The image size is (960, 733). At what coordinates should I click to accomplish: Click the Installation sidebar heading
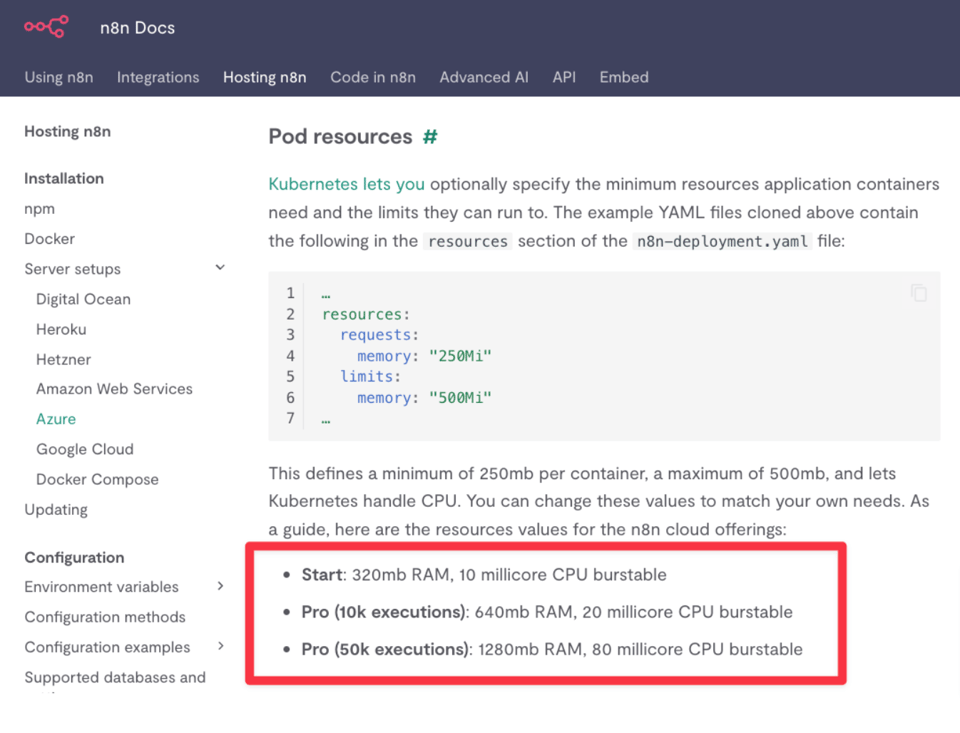(64, 178)
